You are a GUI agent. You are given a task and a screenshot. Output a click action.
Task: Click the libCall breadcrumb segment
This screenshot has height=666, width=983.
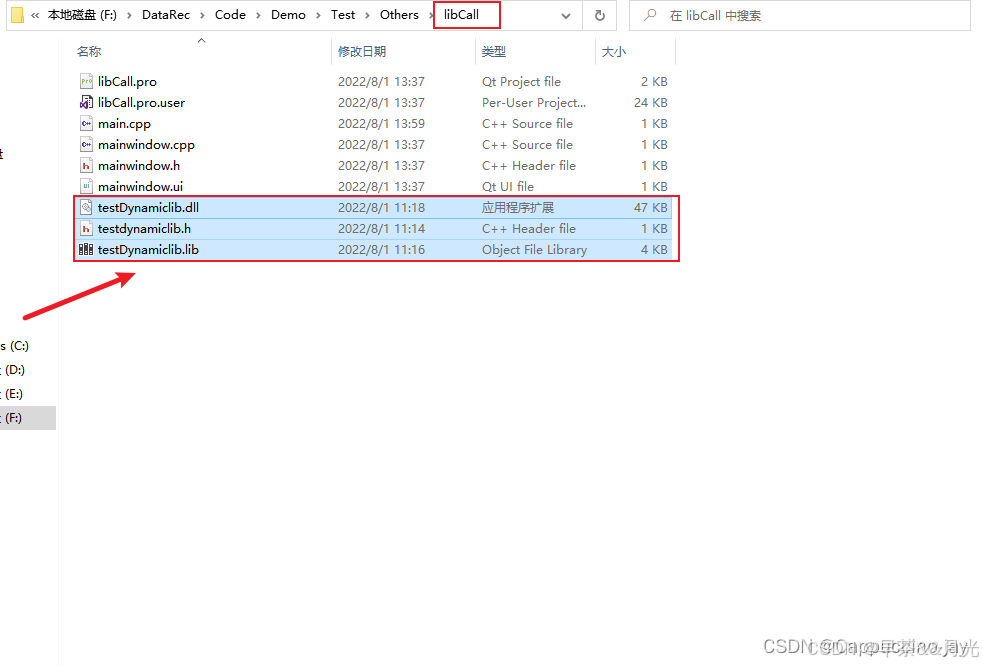pyautogui.click(x=461, y=15)
